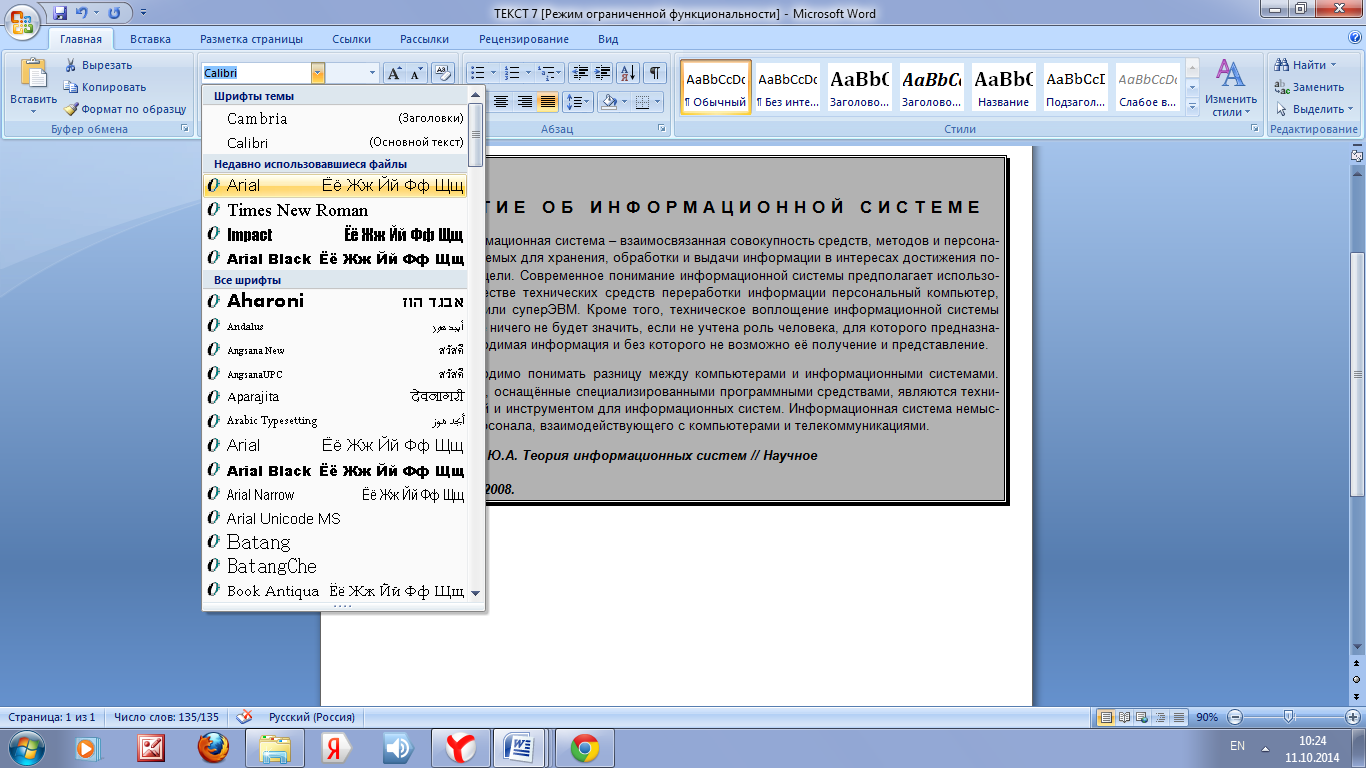Image resolution: width=1366 pixels, height=768 pixels.
Task: Click the font list scrollbar thumb
Action: 476,135
